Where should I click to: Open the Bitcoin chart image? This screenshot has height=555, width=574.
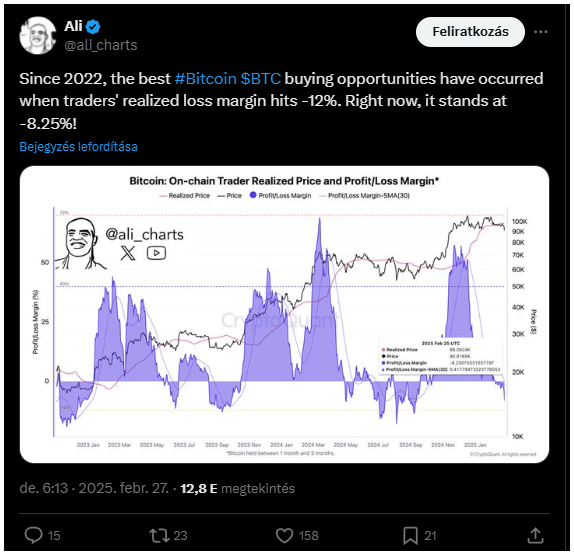284,314
